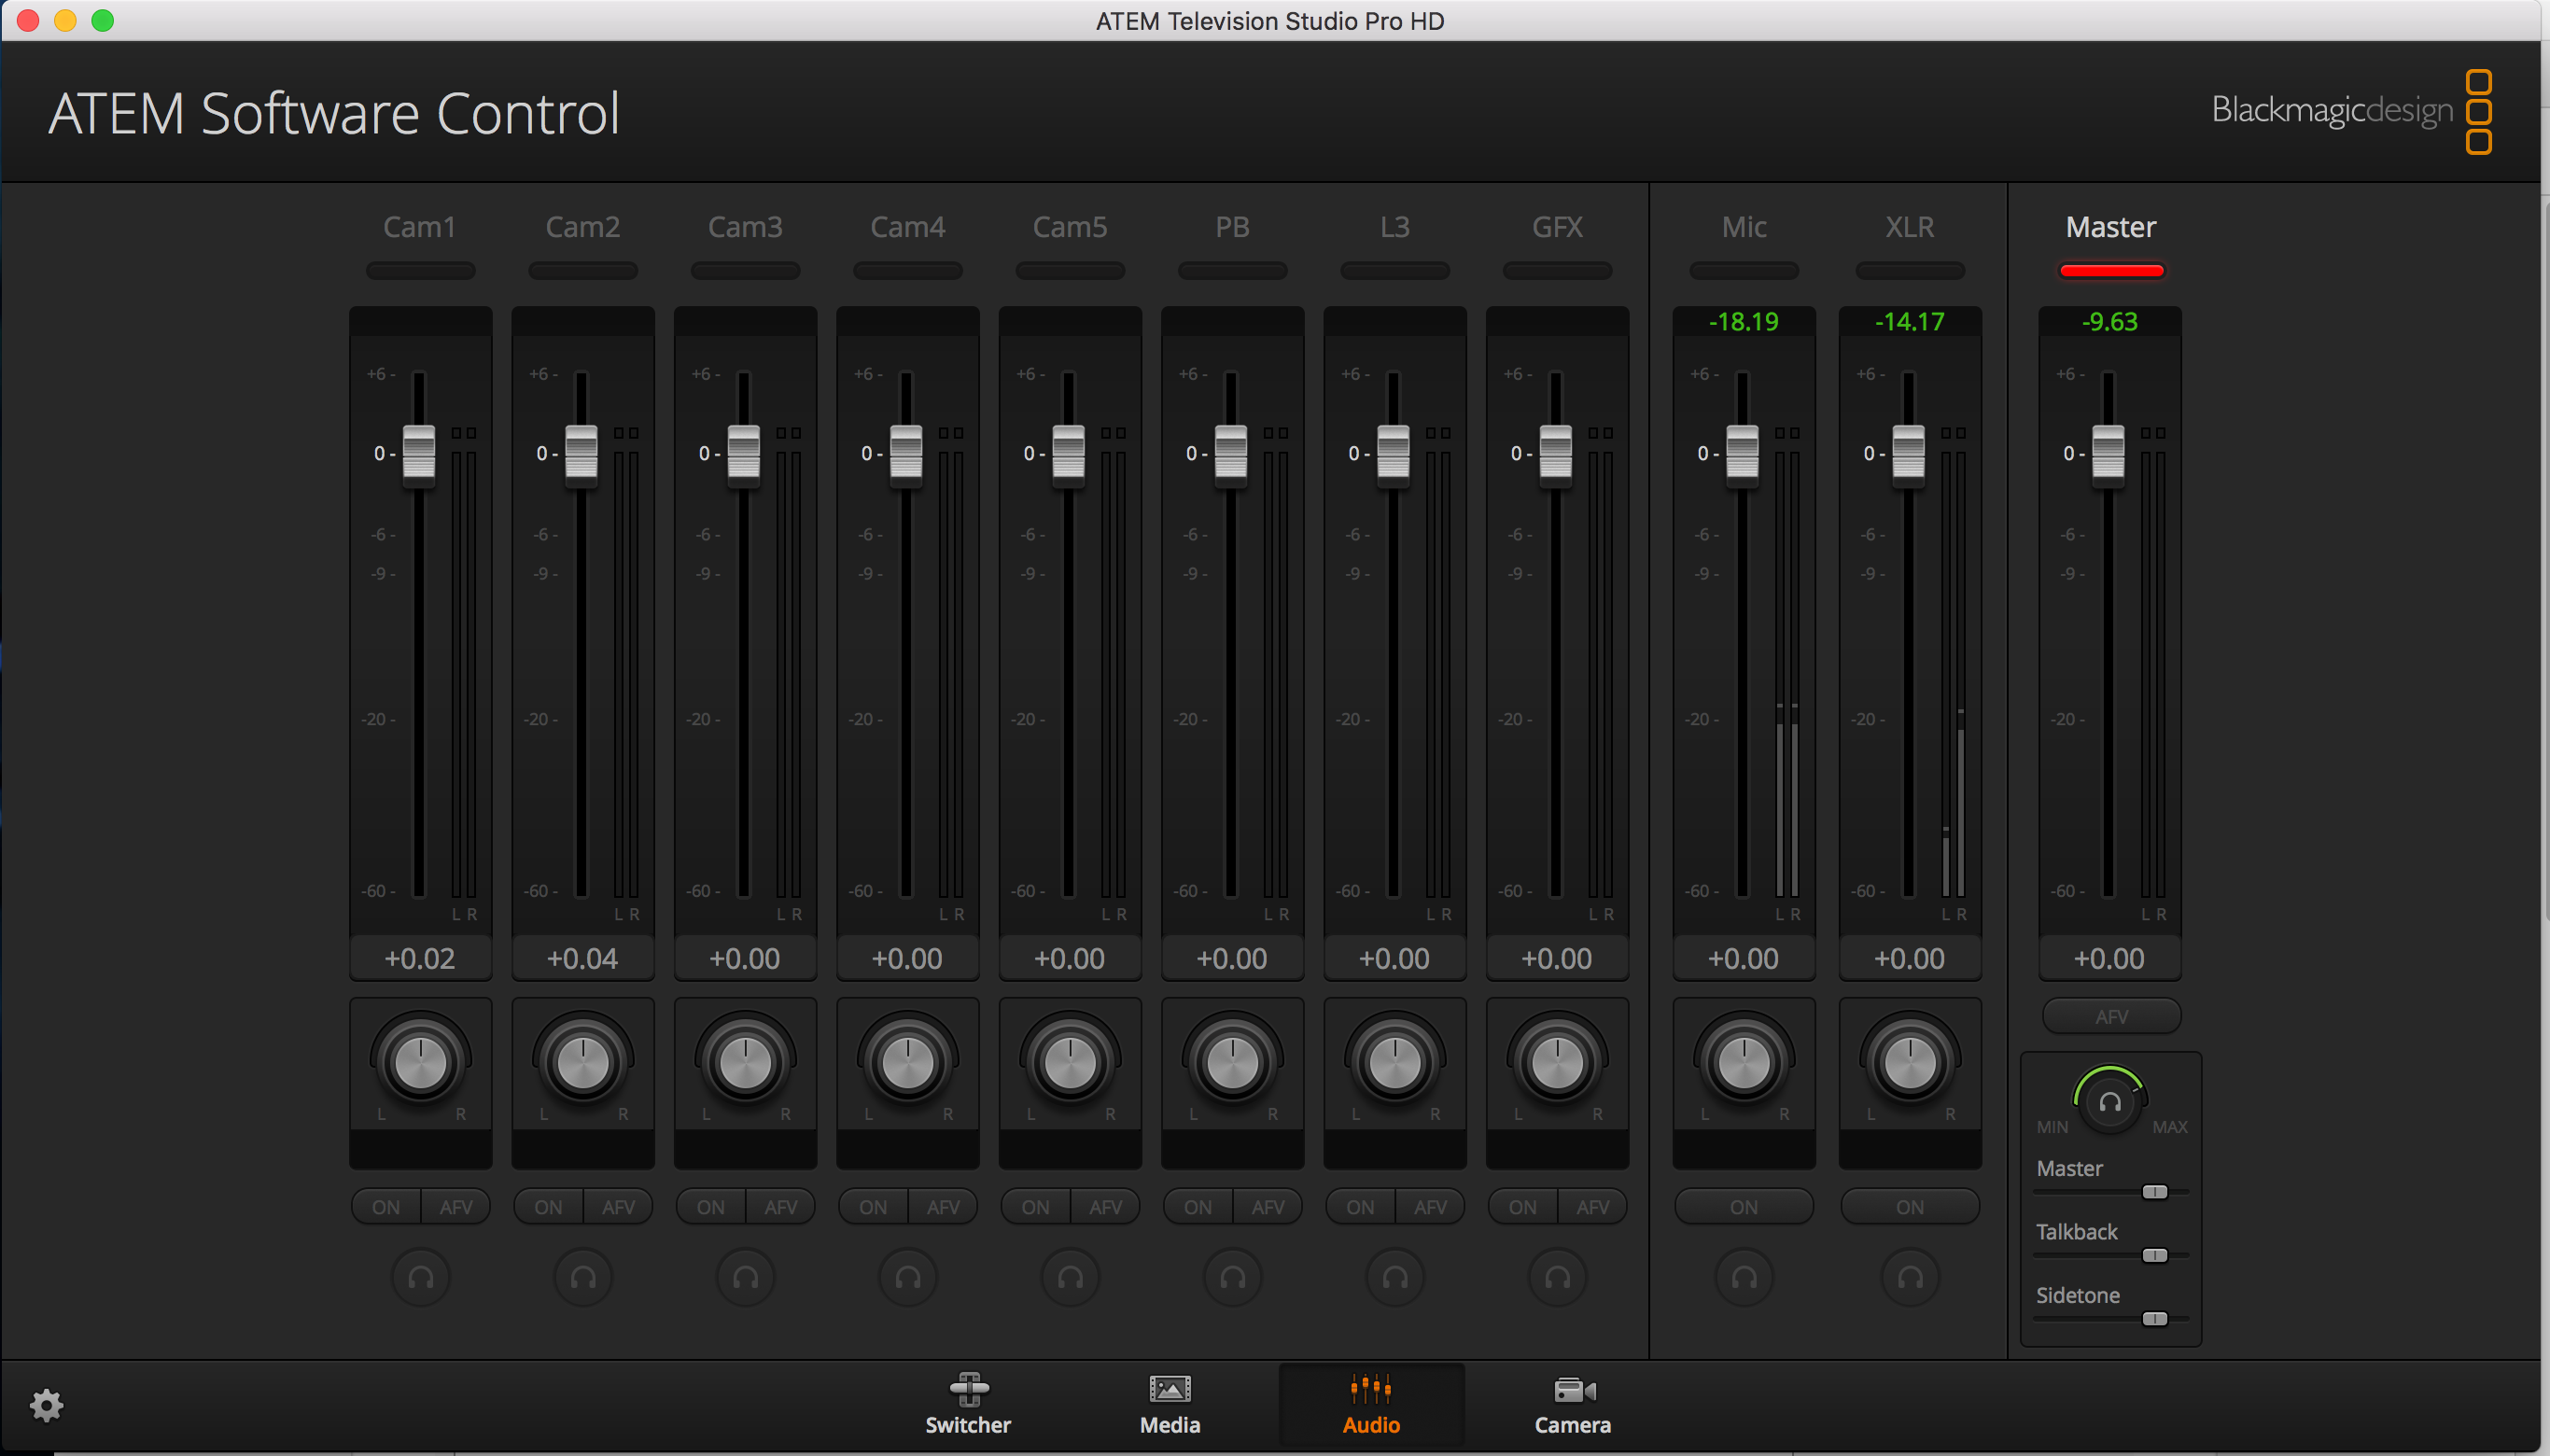Enable AFV on Cam2 channel
The width and height of the screenshot is (2550, 1456).
pyautogui.click(x=618, y=1207)
